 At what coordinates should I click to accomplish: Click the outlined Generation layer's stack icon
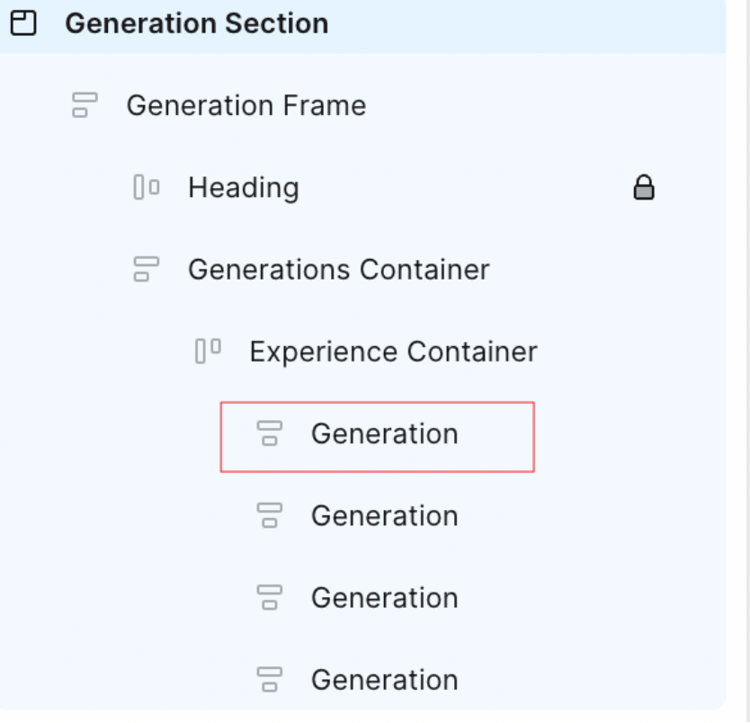pyautogui.click(x=269, y=433)
